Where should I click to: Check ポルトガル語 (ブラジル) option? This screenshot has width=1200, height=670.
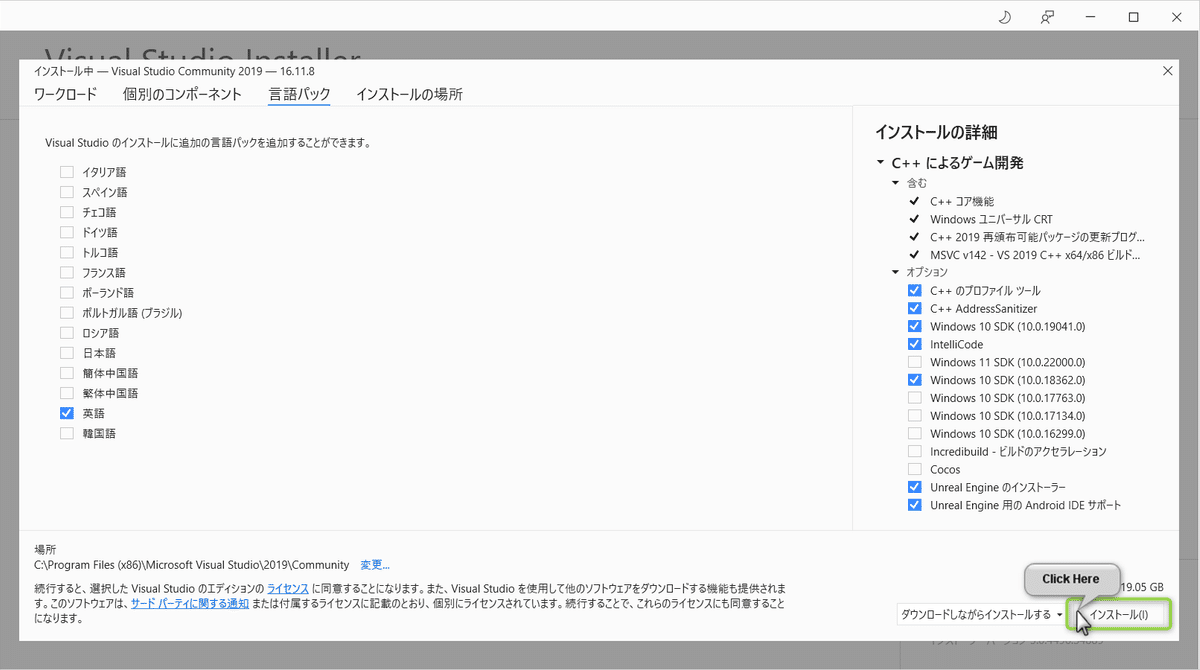(67, 312)
